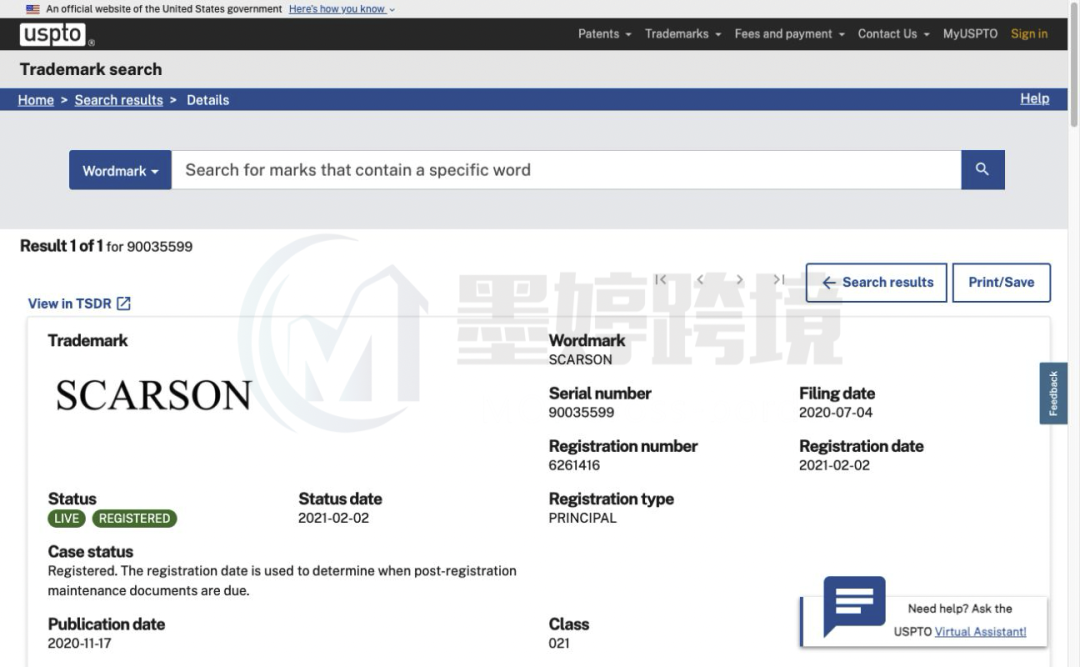
Task: Click the LIVE status badge
Action: [67, 518]
